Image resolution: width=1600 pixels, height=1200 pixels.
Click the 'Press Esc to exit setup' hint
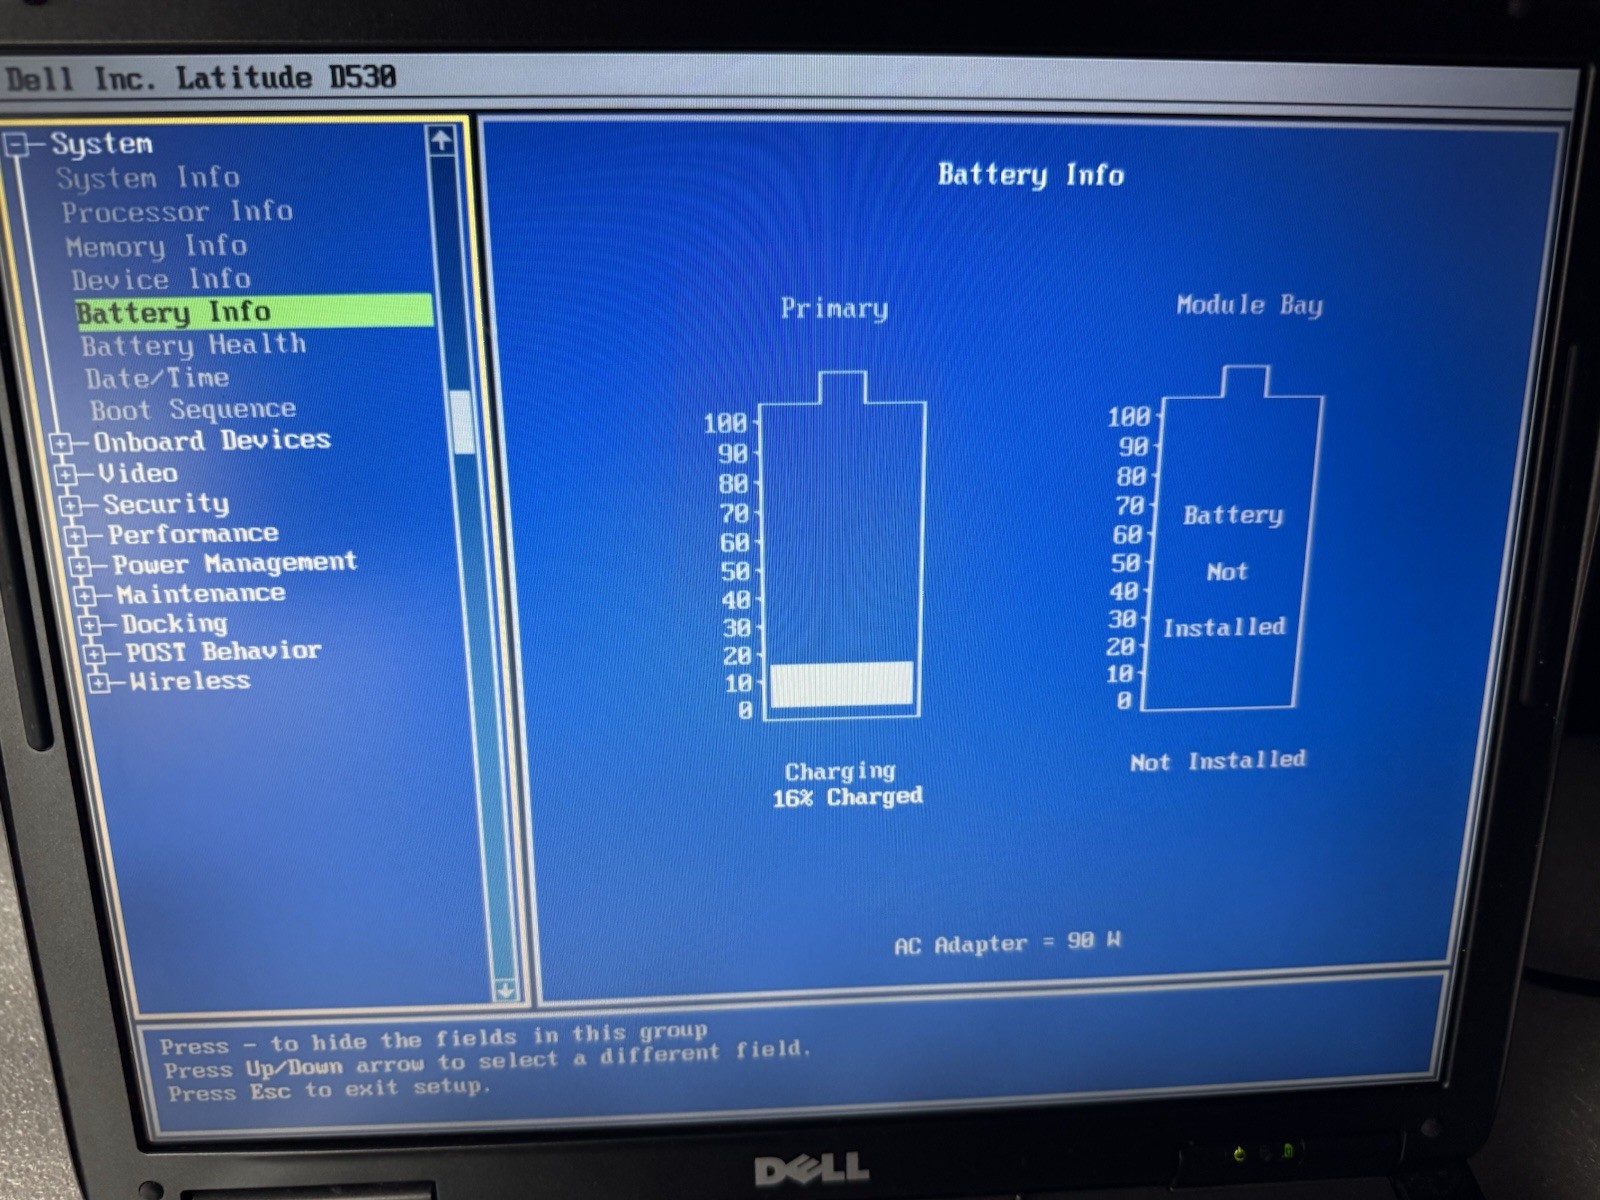[329, 1090]
